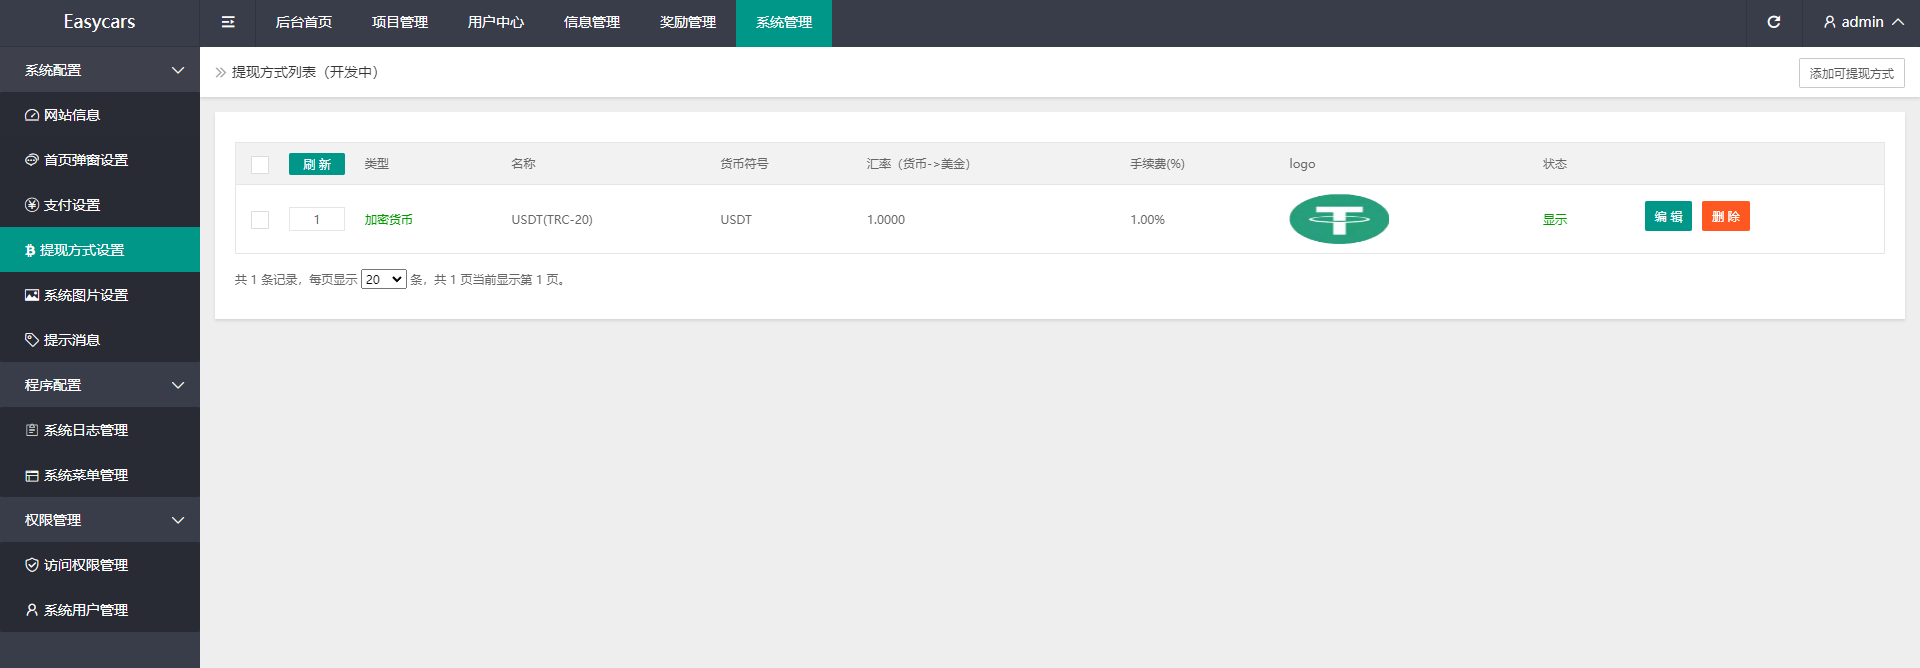Image resolution: width=1920 pixels, height=668 pixels.
Task: Click the 系统用户管理 user icon
Action: pyautogui.click(x=32, y=611)
